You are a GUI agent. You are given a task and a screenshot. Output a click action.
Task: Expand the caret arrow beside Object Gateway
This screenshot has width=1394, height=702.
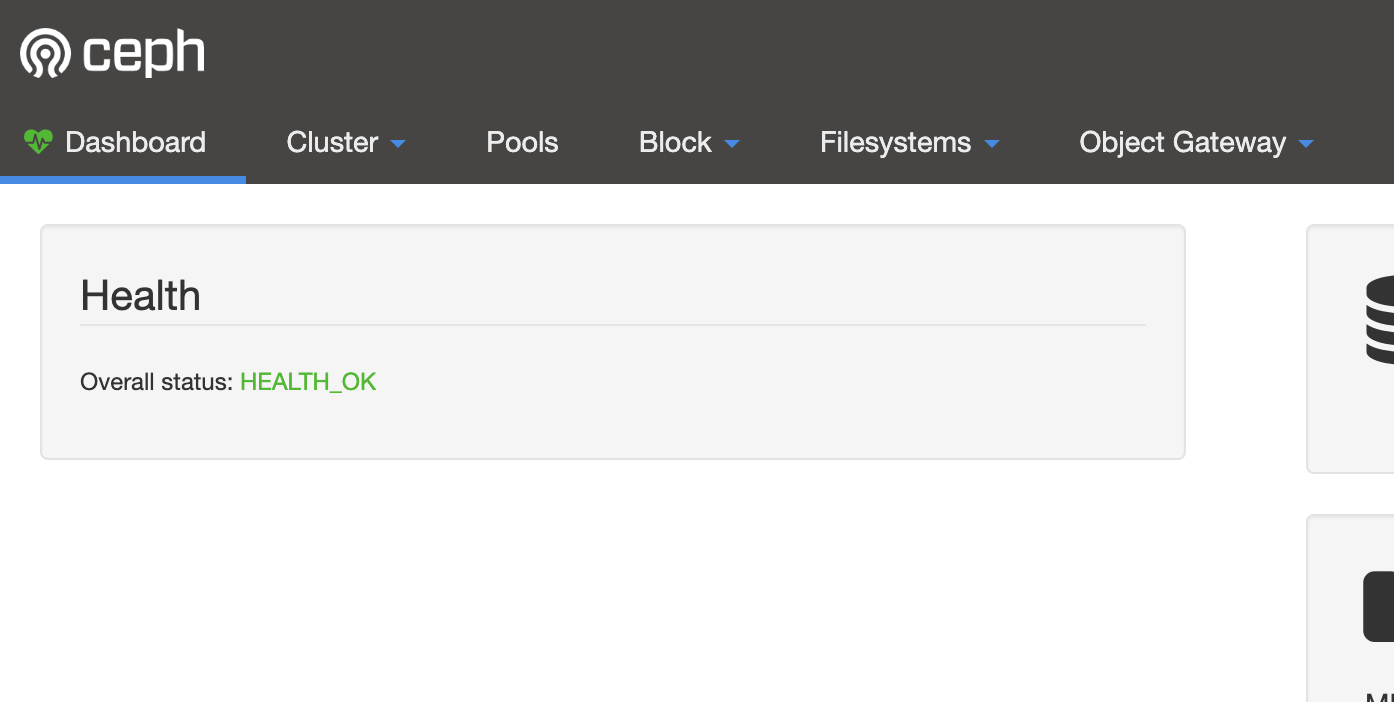click(x=1305, y=144)
